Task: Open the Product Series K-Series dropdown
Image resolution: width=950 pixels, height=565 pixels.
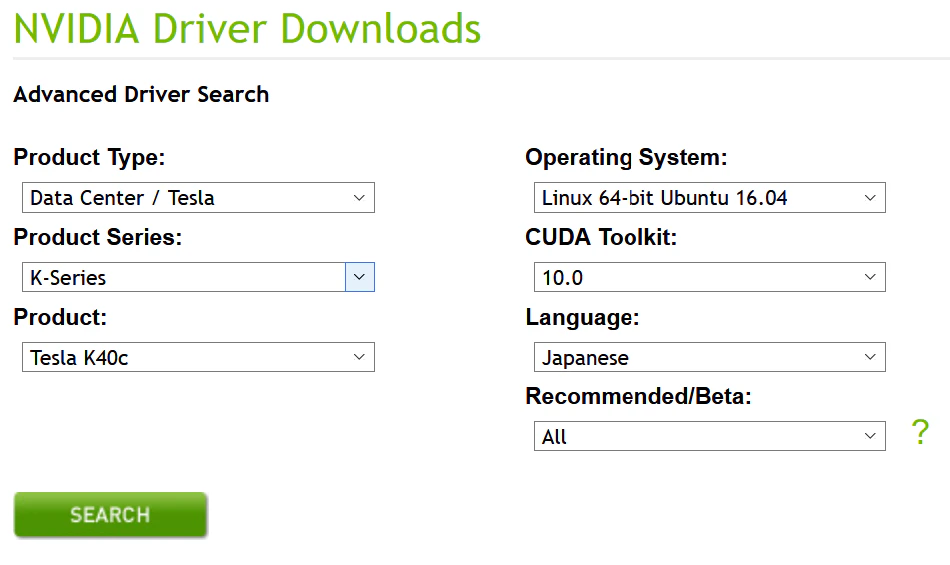Action: pyautogui.click(x=198, y=277)
